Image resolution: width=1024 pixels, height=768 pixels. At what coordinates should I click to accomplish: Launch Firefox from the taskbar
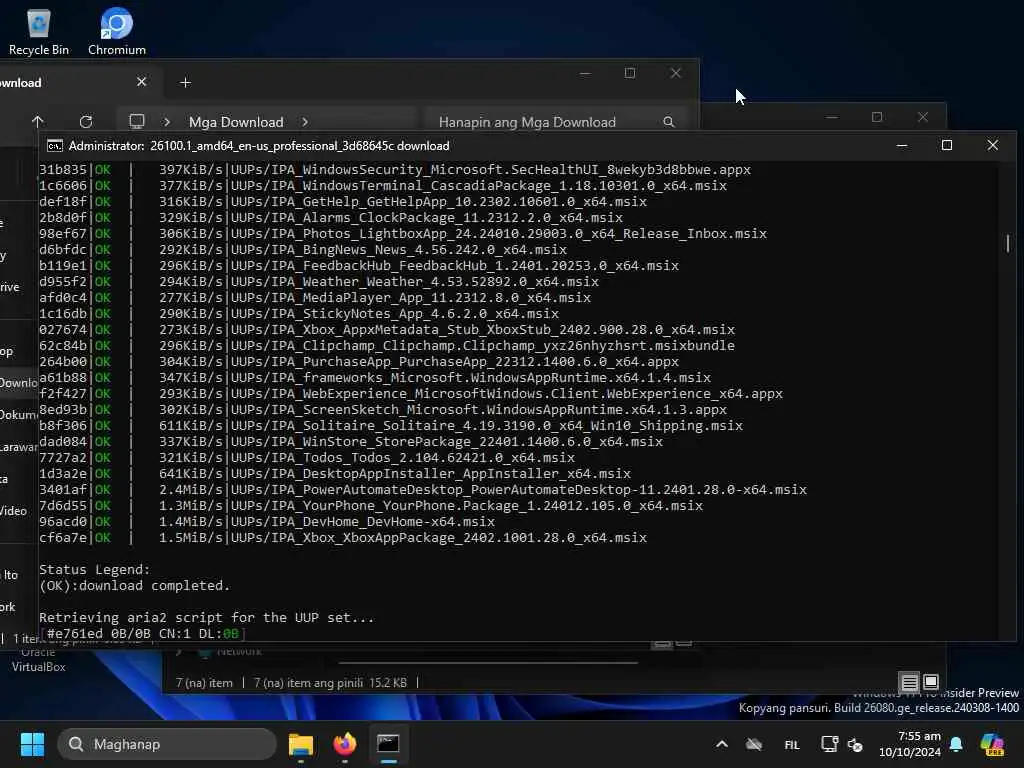[345, 744]
